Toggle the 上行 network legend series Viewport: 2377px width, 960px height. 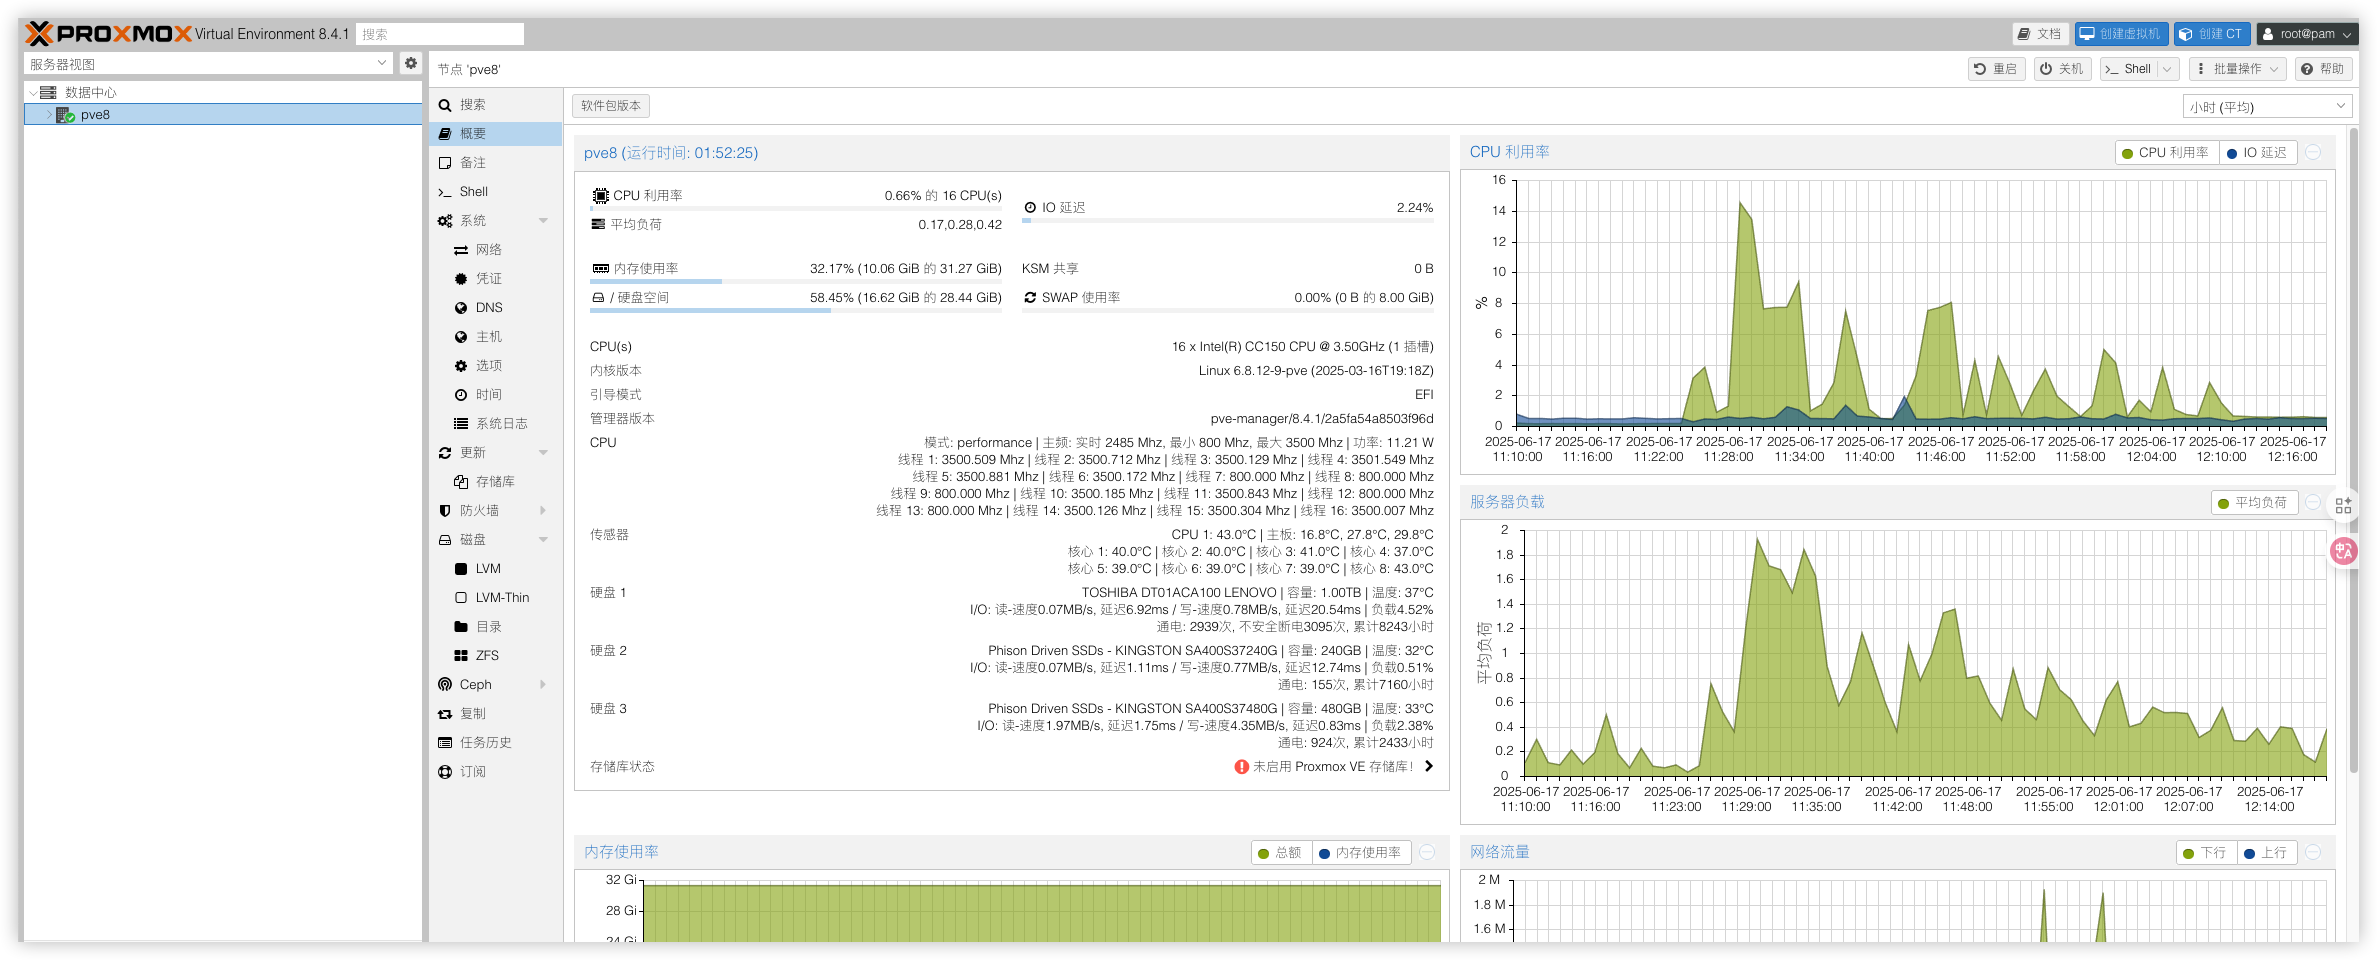[x=2266, y=853]
